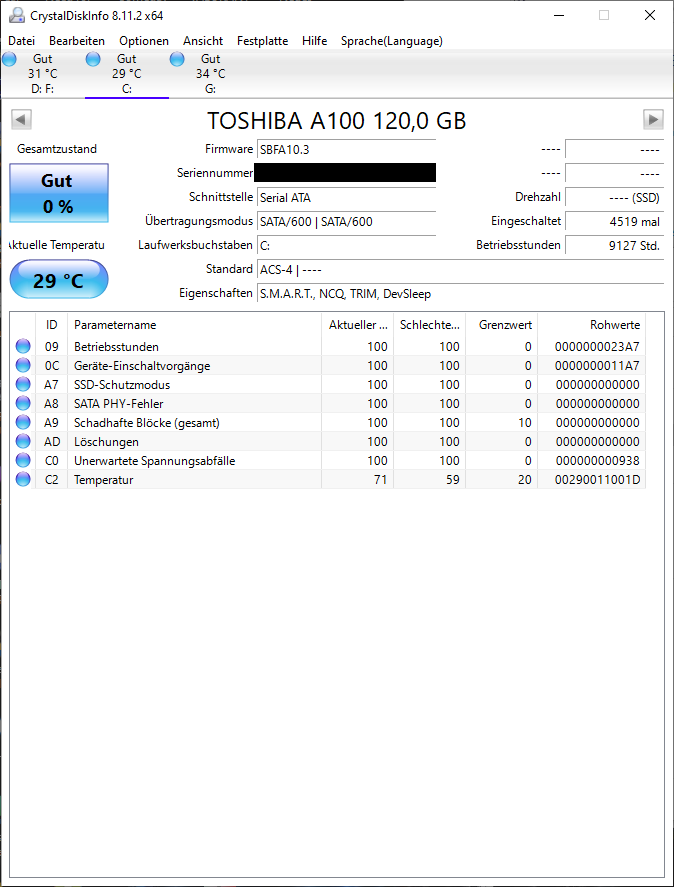The height and width of the screenshot is (887, 674).
Task: Open the Datei menu
Action: (22, 41)
